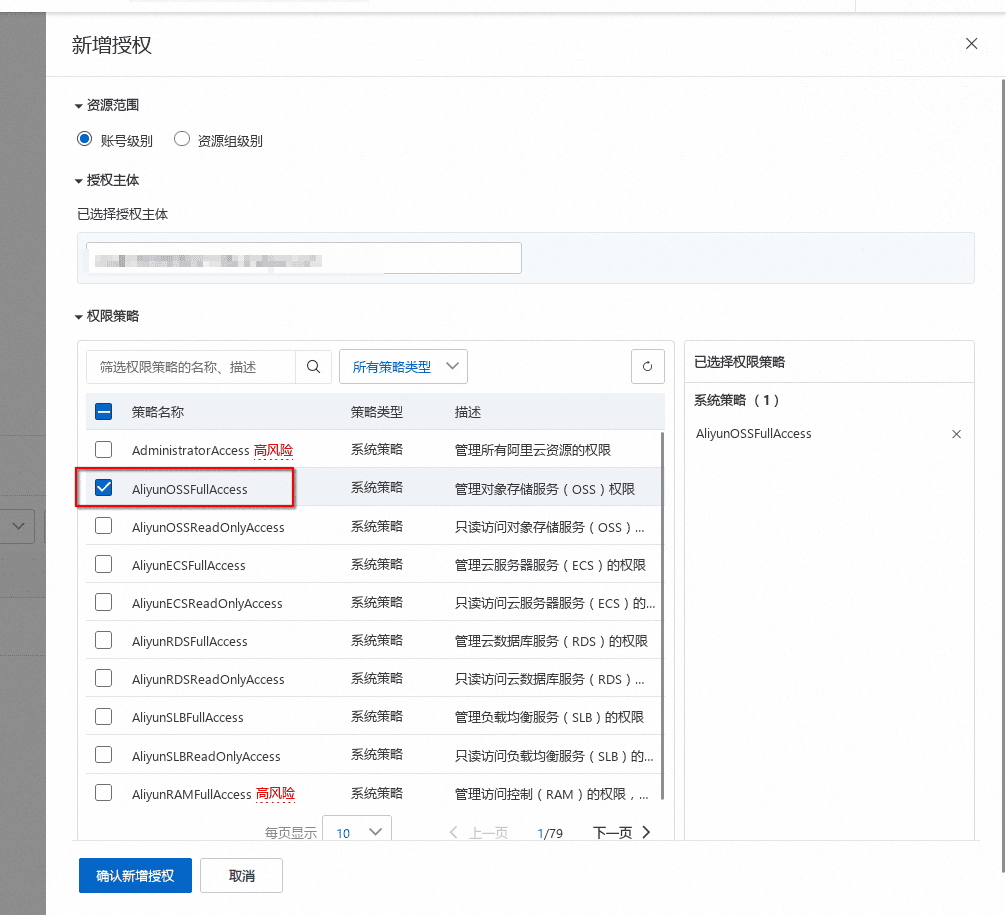Image resolution: width=1006 pixels, height=915 pixels.
Task: Check the AliyunSLBReadOnlyAccess checkbox
Action: point(103,755)
